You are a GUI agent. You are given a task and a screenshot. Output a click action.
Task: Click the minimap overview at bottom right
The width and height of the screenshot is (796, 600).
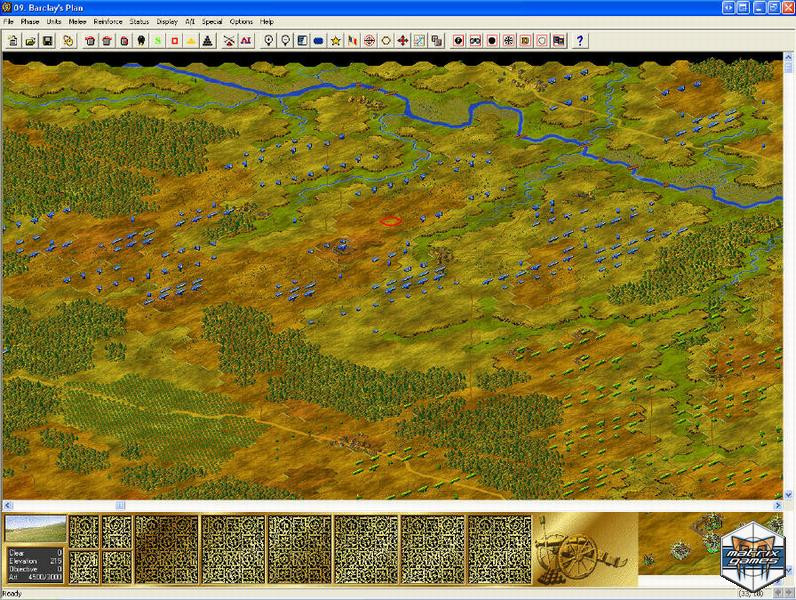(x=710, y=544)
